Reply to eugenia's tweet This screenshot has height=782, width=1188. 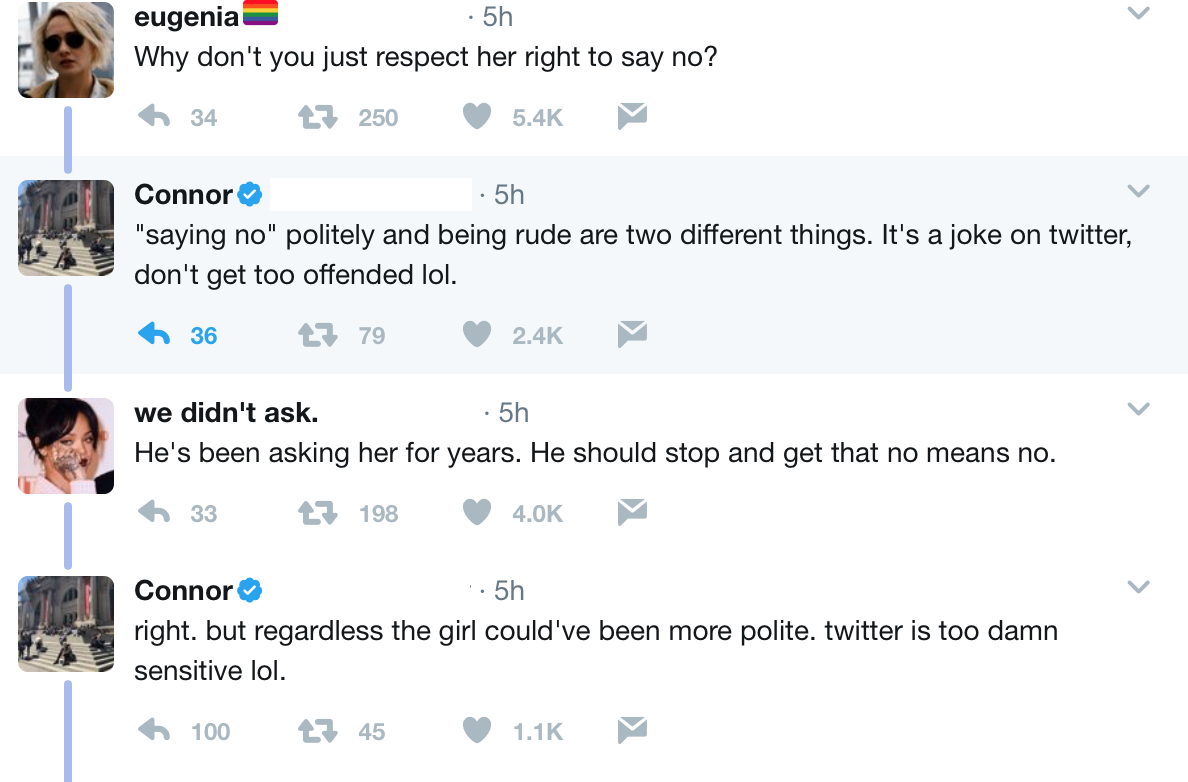pos(153,117)
